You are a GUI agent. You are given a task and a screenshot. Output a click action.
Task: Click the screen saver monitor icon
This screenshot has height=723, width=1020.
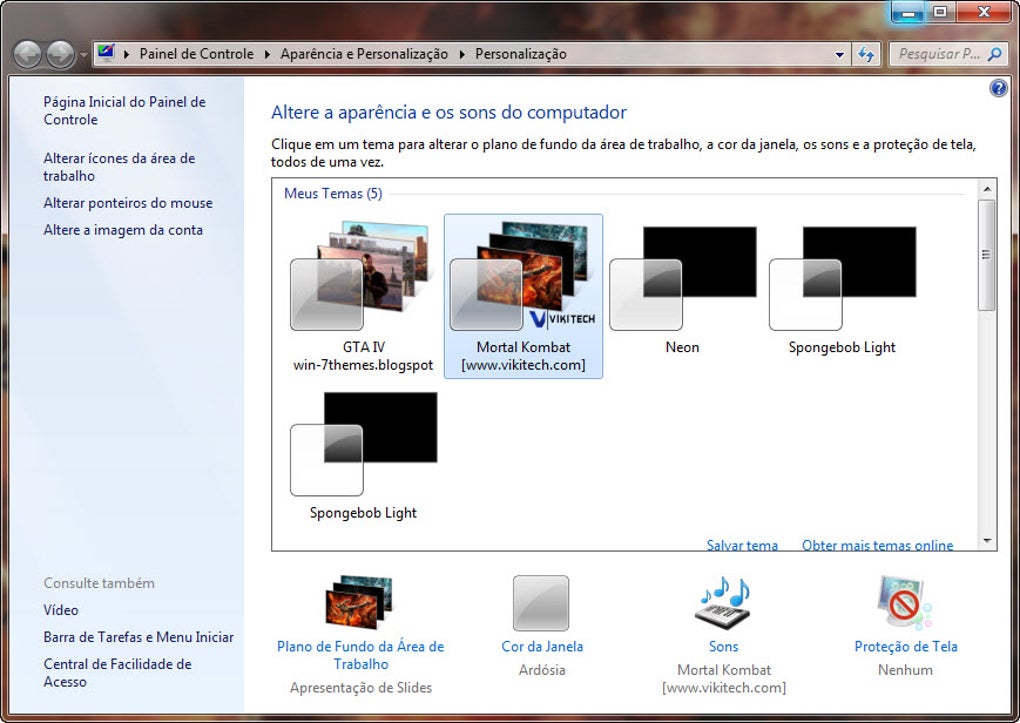click(x=905, y=603)
